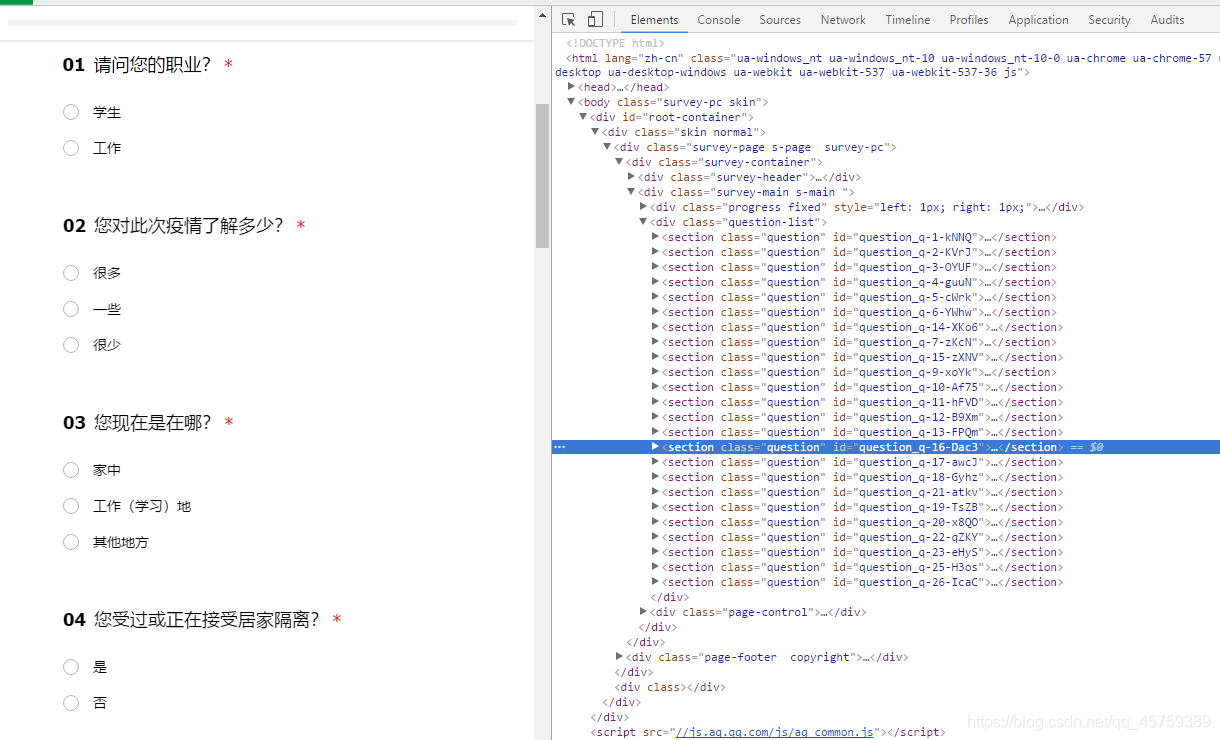Select section row question_q-10-Af75
The image size is (1220, 740).
coord(862,387)
